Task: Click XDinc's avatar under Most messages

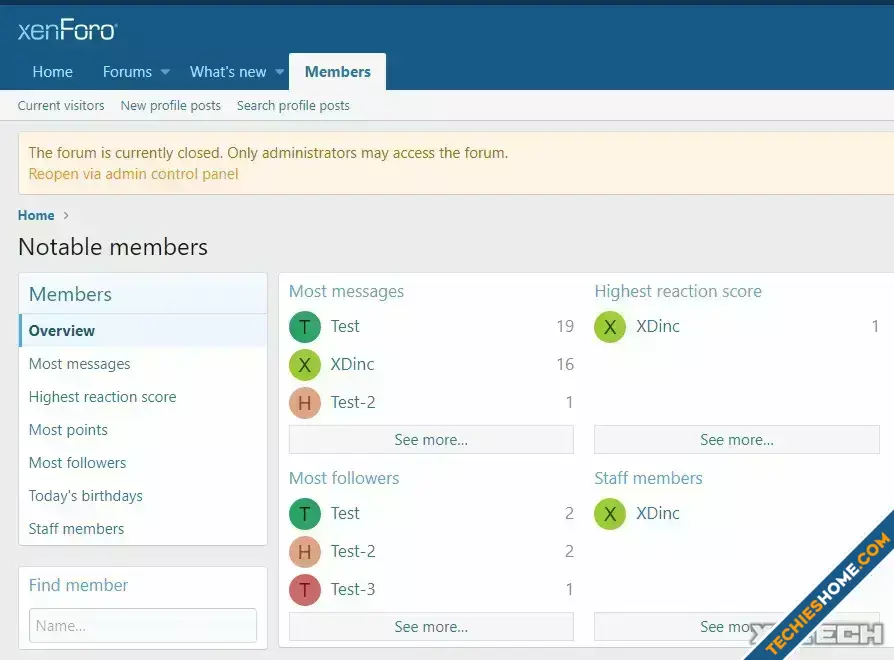Action: pos(305,365)
